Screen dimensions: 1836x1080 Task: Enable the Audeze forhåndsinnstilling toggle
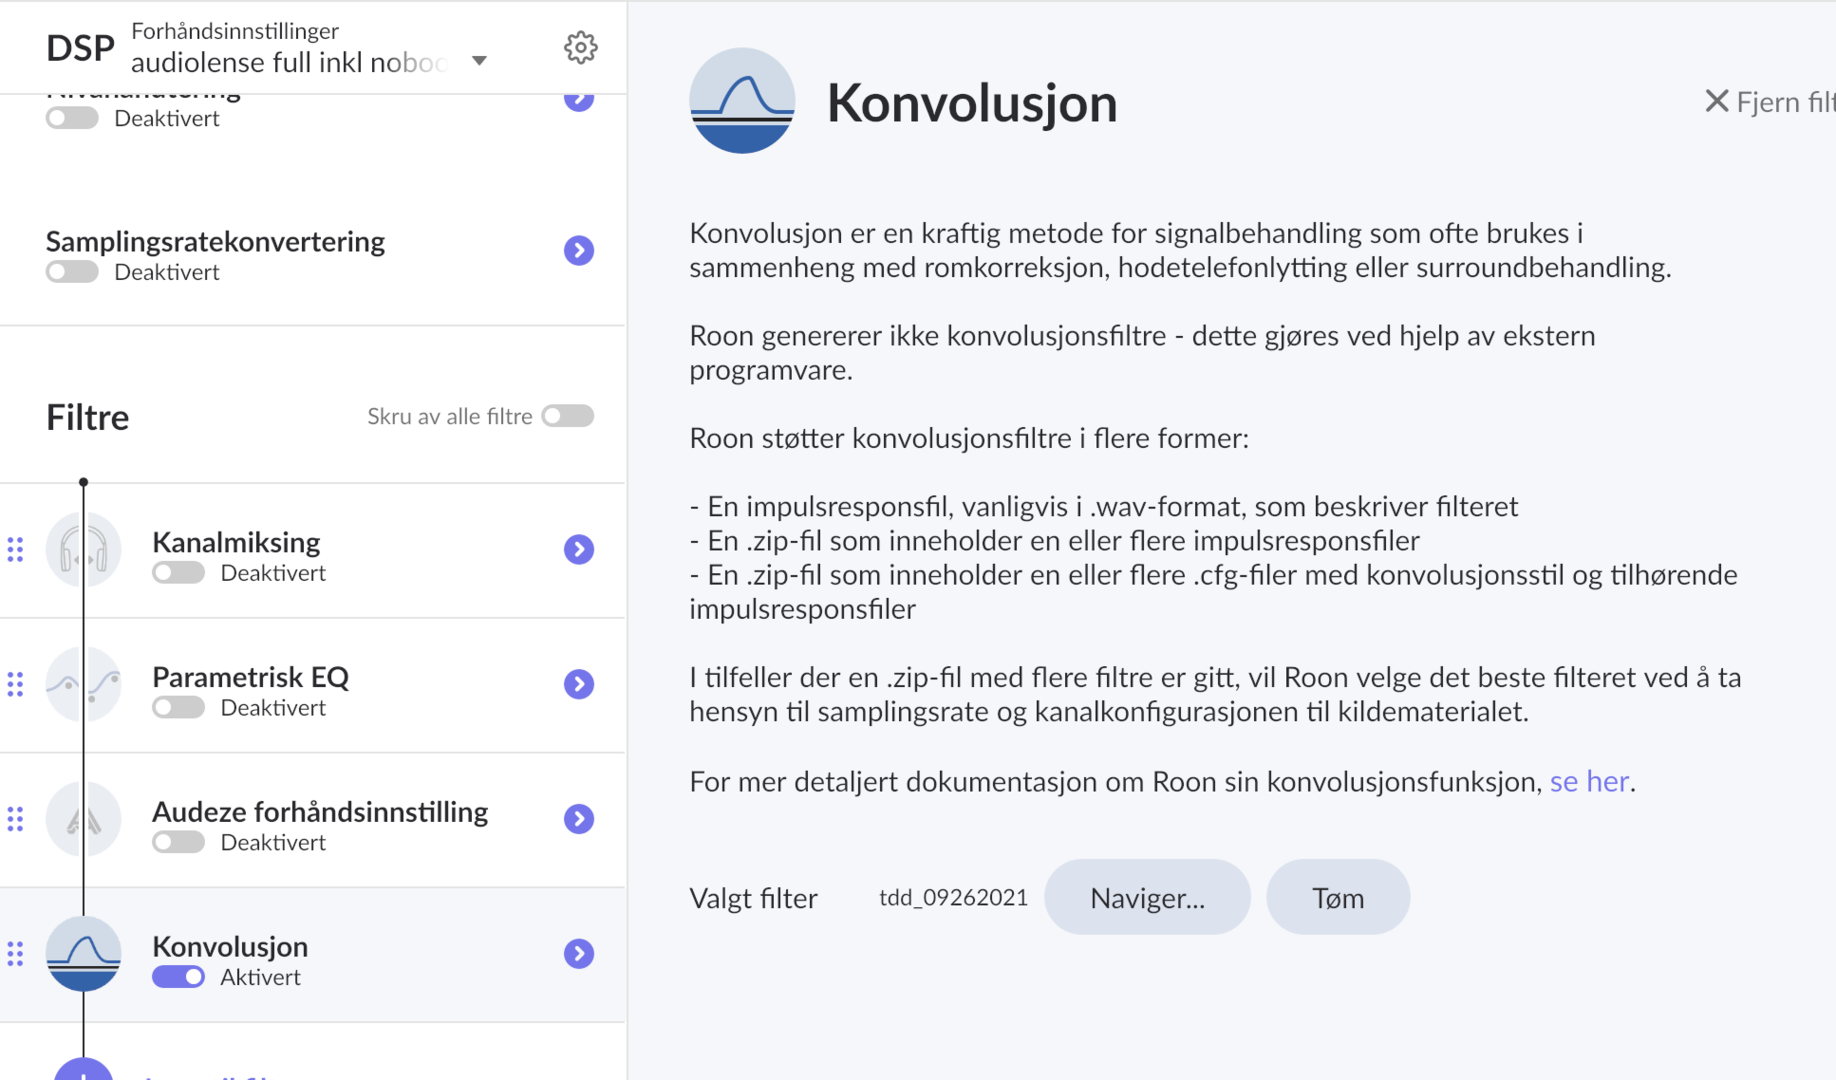[178, 843]
